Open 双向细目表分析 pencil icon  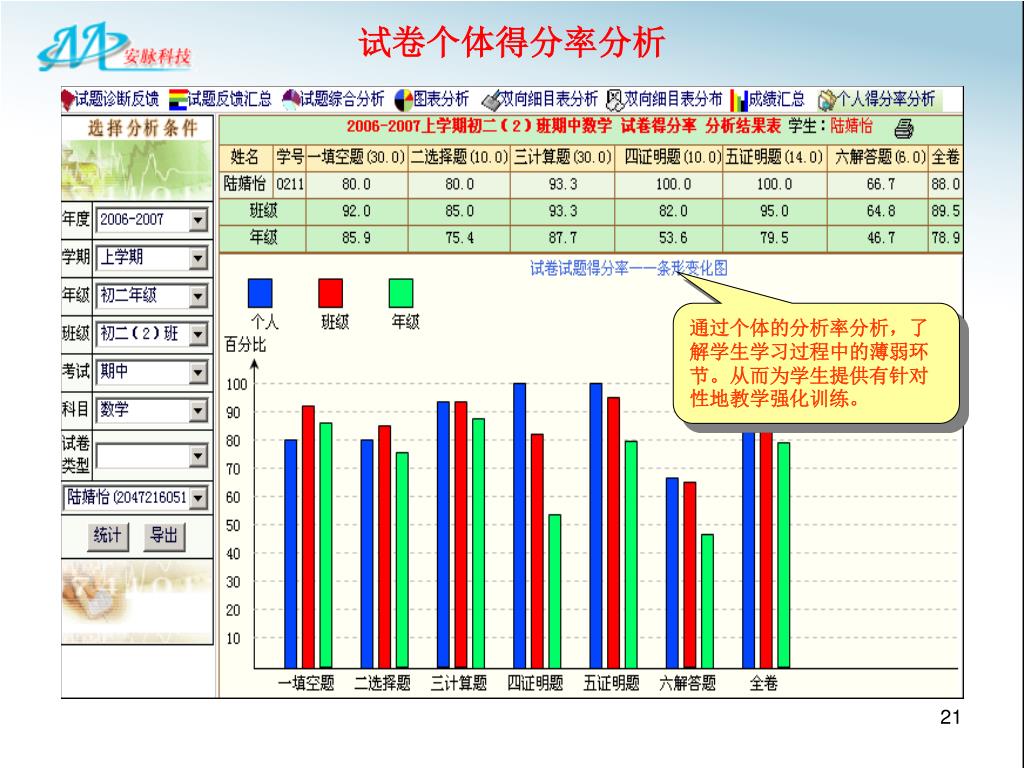491,99
